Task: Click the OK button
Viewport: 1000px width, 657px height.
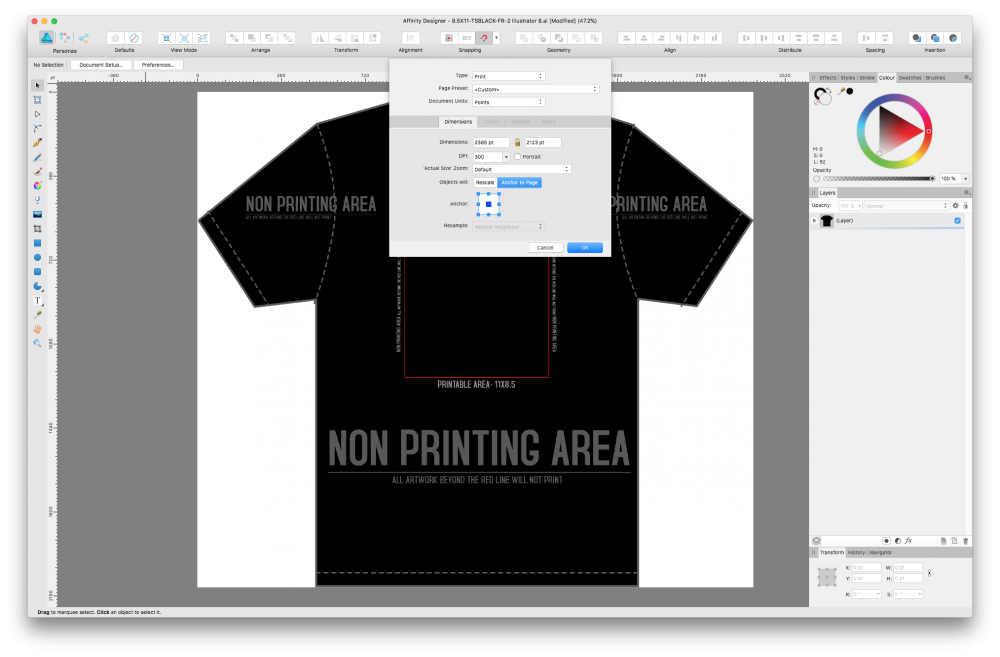Action: pyautogui.click(x=585, y=247)
